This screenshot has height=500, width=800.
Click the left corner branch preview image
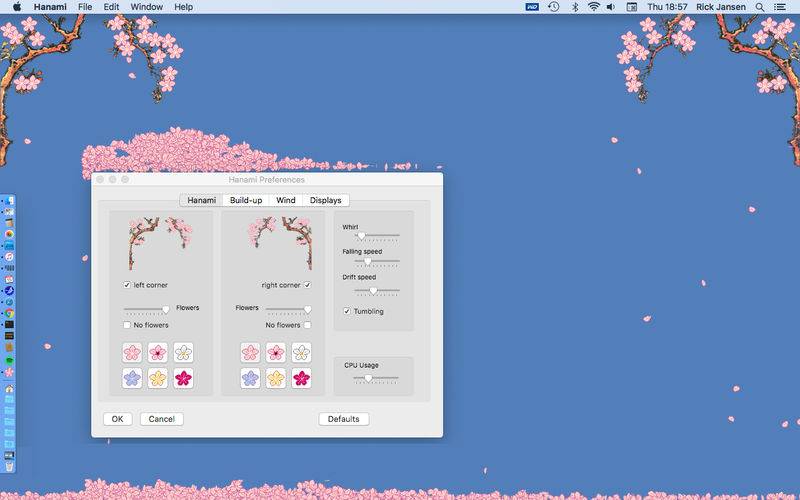[161, 243]
